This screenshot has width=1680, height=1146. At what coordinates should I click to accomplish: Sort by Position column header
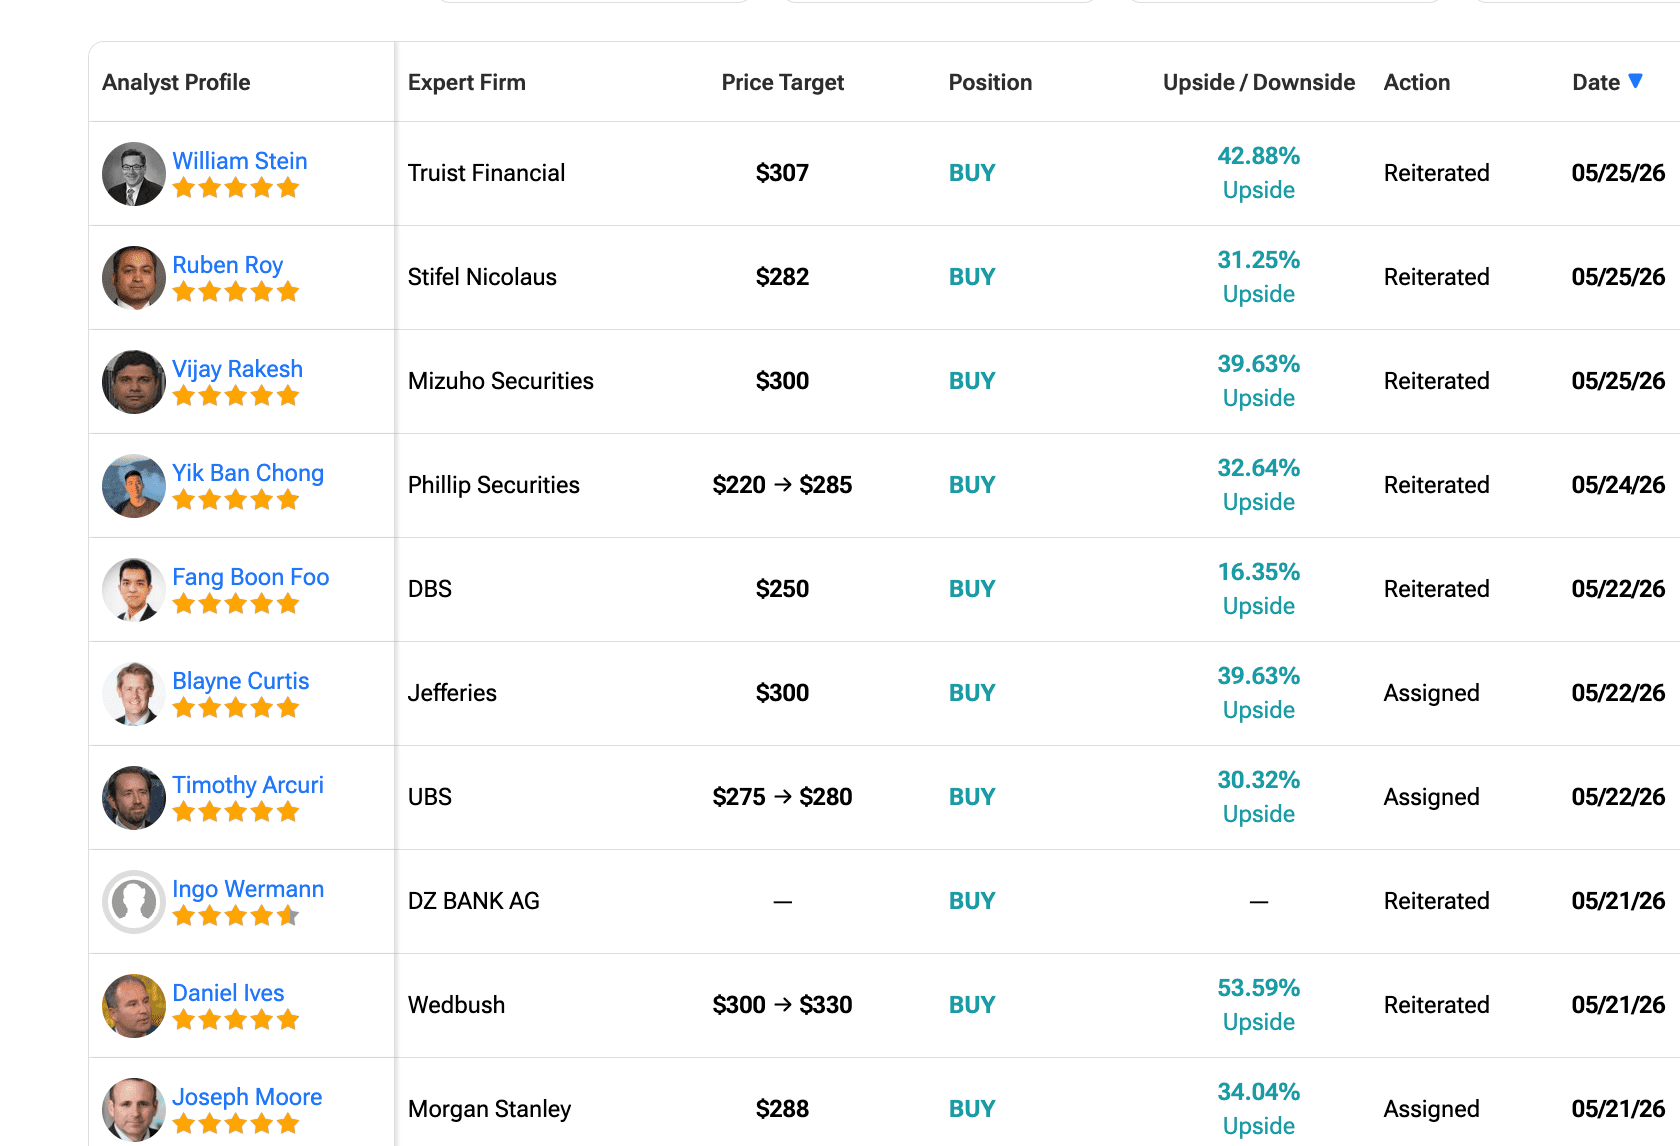coord(990,82)
